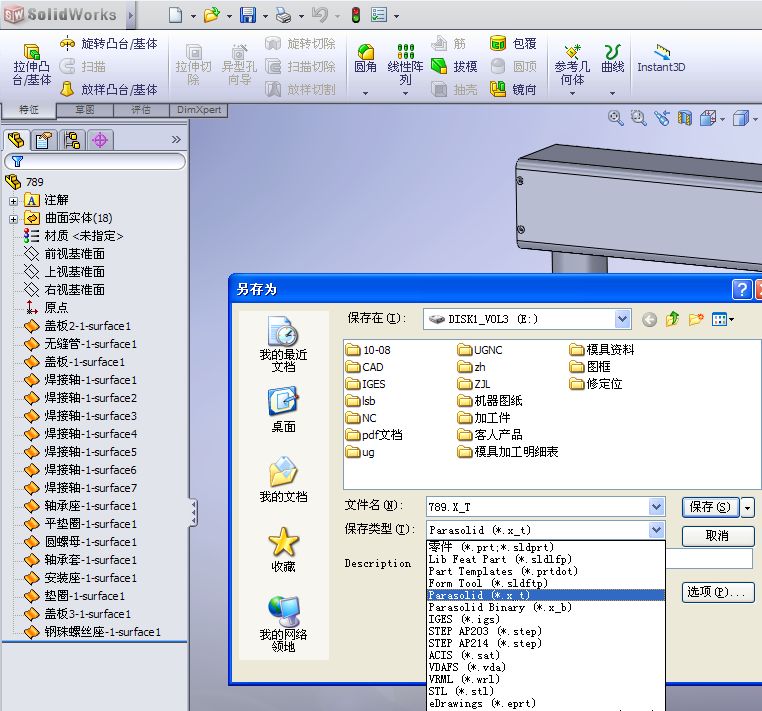This screenshot has width=762, height=711.
Task: Open the file name (文件名) dropdown arrow
Action: 656,507
